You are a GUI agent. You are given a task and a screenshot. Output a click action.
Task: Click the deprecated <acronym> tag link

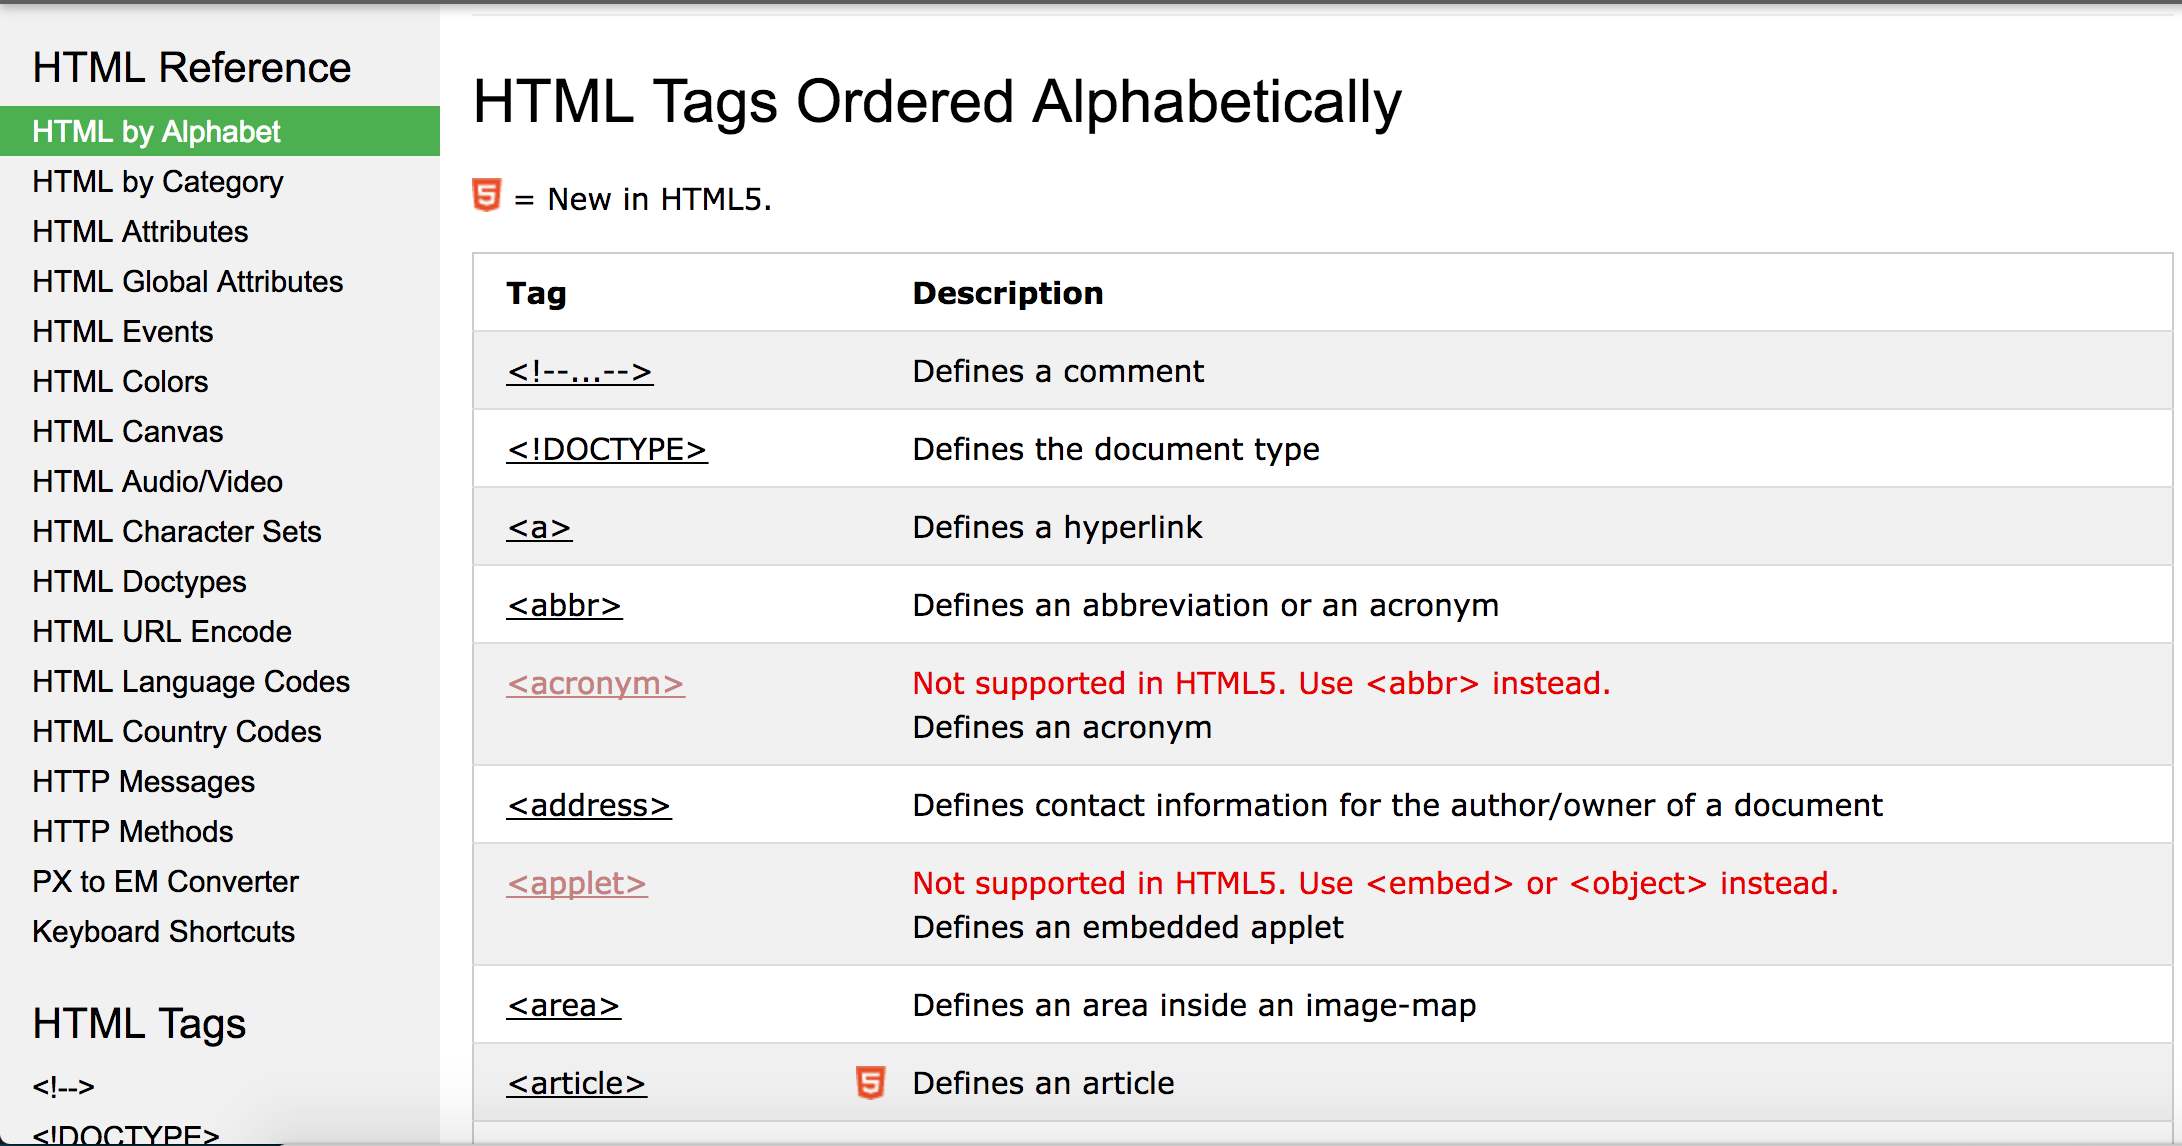pyautogui.click(x=595, y=684)
